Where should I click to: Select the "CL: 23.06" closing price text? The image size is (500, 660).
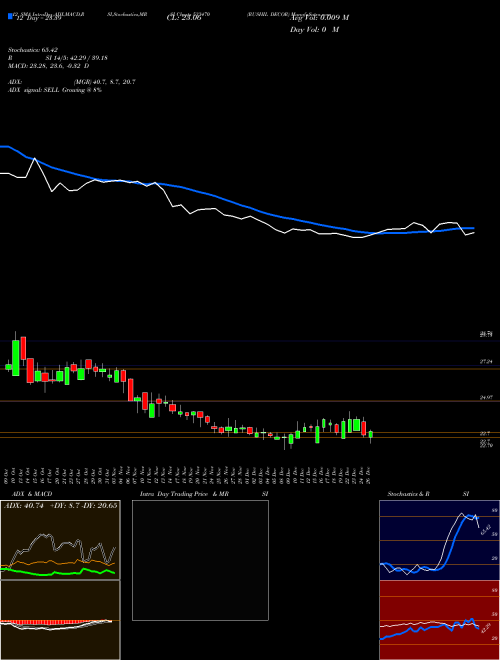[x=184, y=18]
